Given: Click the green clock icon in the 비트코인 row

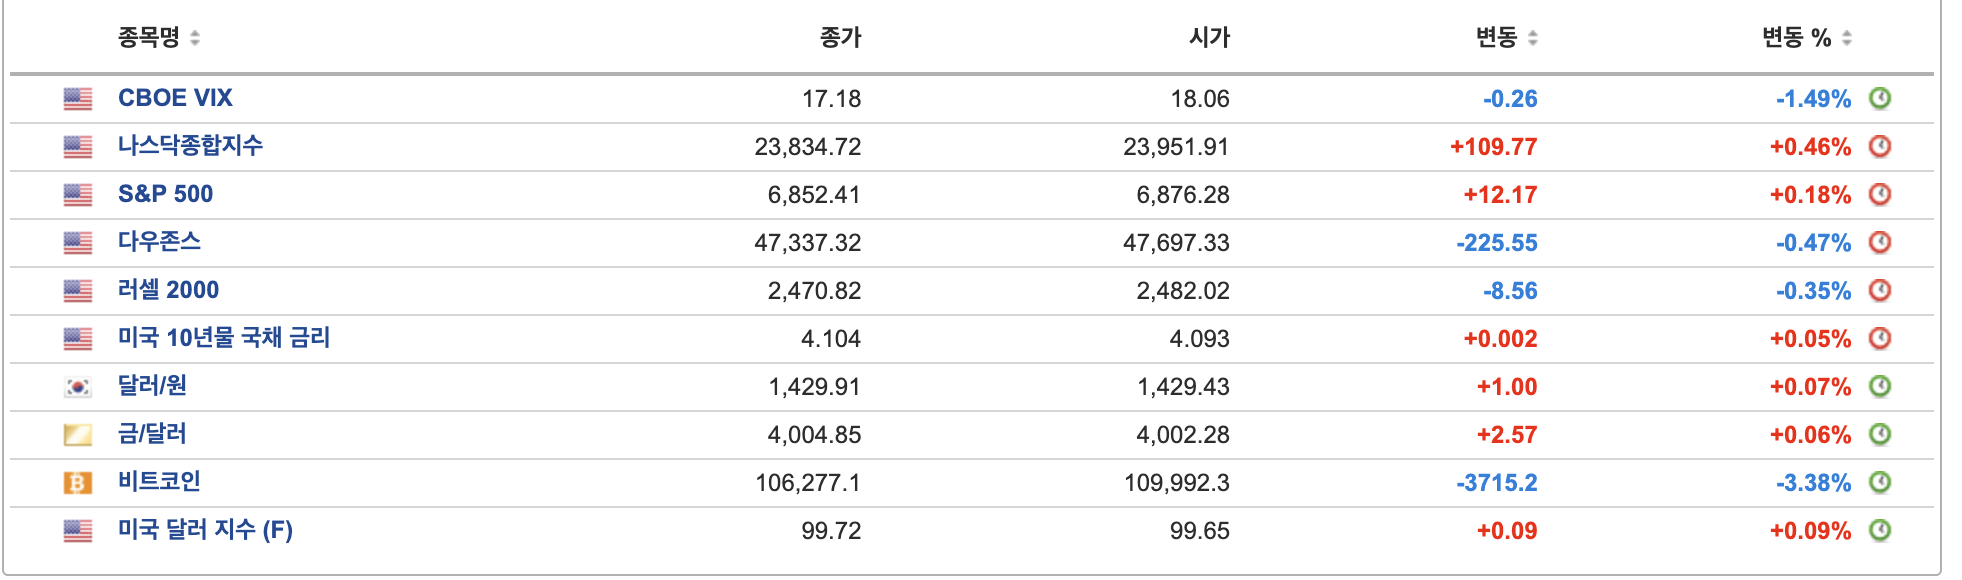Looking at the screenshot, I should point(1880,482).
